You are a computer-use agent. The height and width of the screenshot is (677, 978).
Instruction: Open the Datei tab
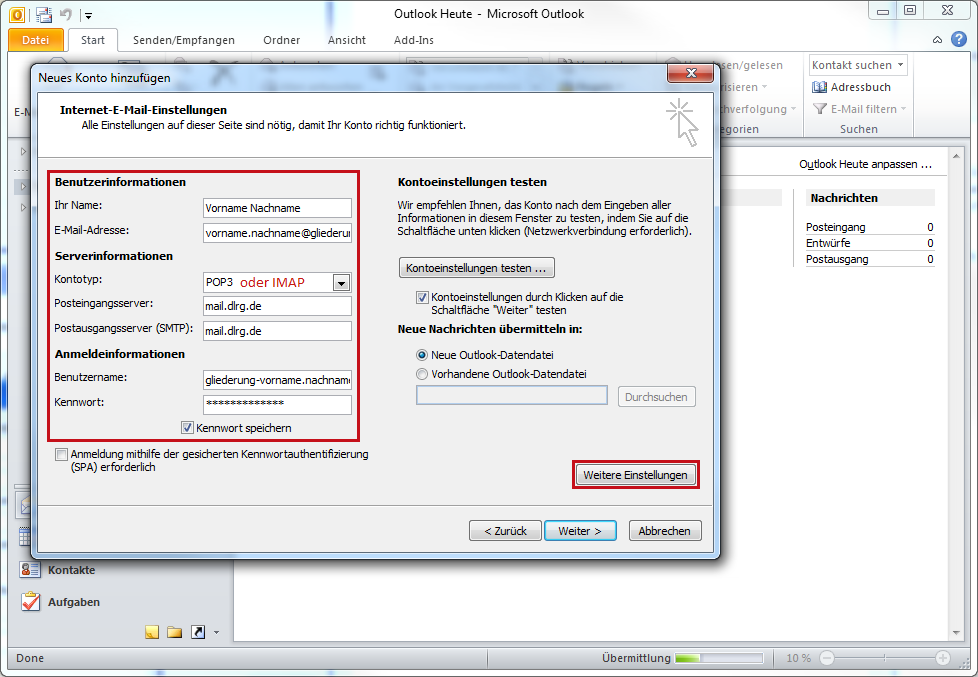(x=36, y=40)
